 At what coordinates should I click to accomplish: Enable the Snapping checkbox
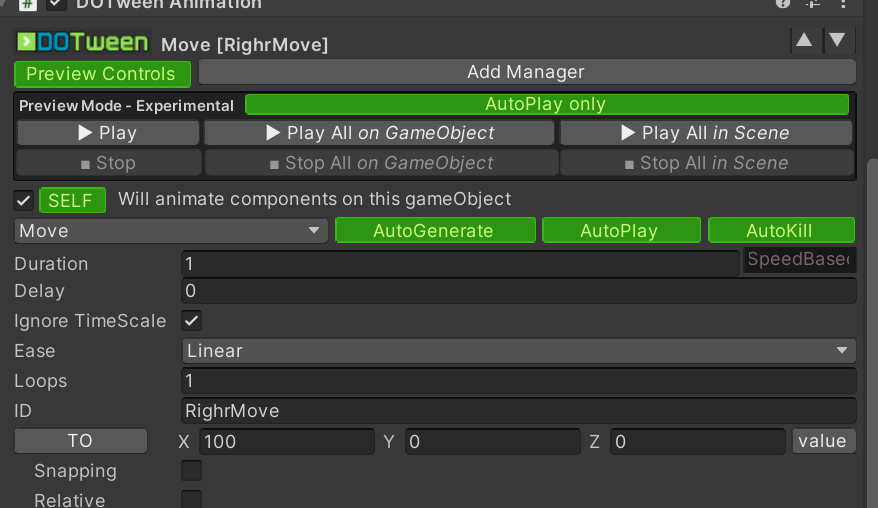click(x=192, y=471)
